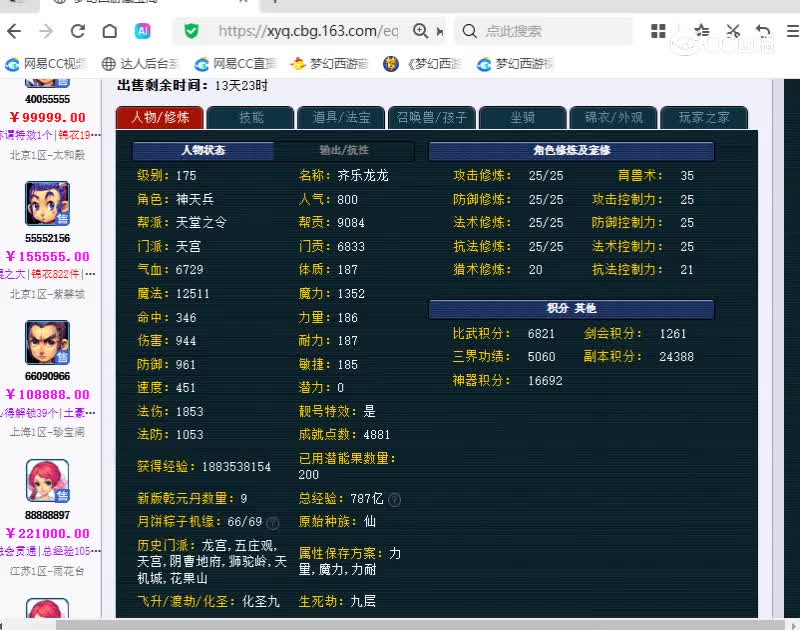The image size is (800, 630).
Task: Open the apps grid icon
Action: tap(658, 31)
